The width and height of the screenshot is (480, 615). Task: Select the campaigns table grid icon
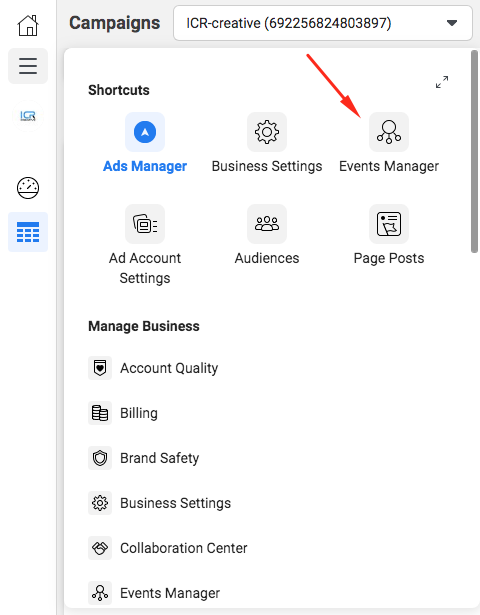[28, 232]
